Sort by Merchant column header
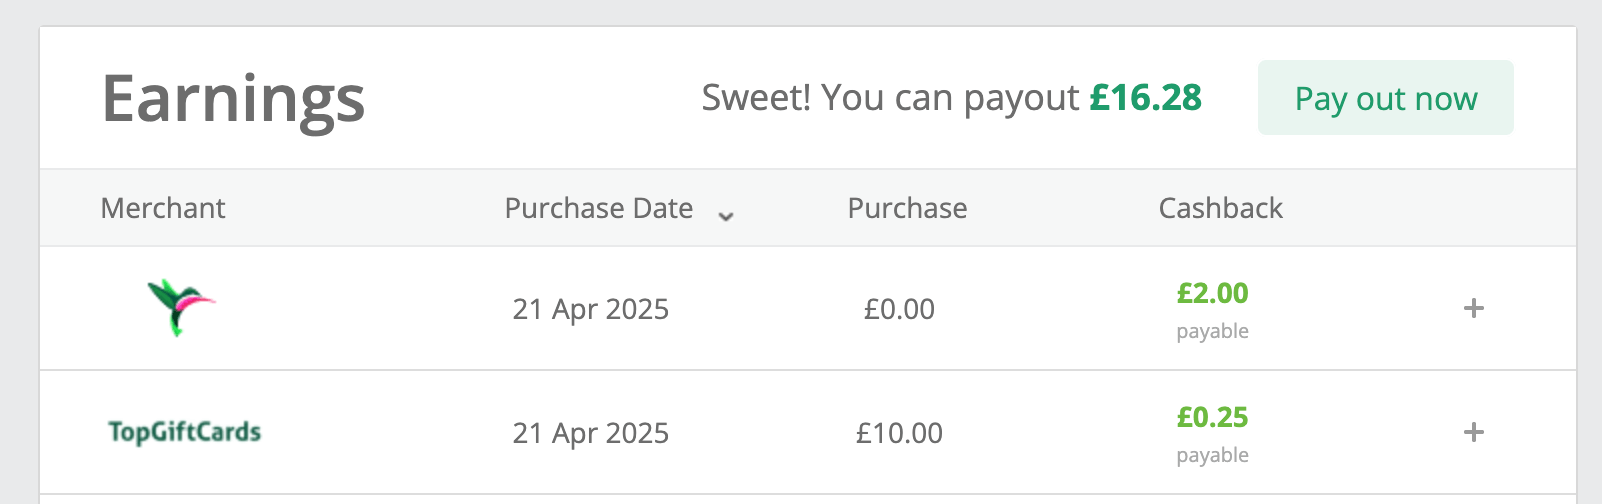The height and width of the screenshot is (504, 1602). click(x=163, y=208)
